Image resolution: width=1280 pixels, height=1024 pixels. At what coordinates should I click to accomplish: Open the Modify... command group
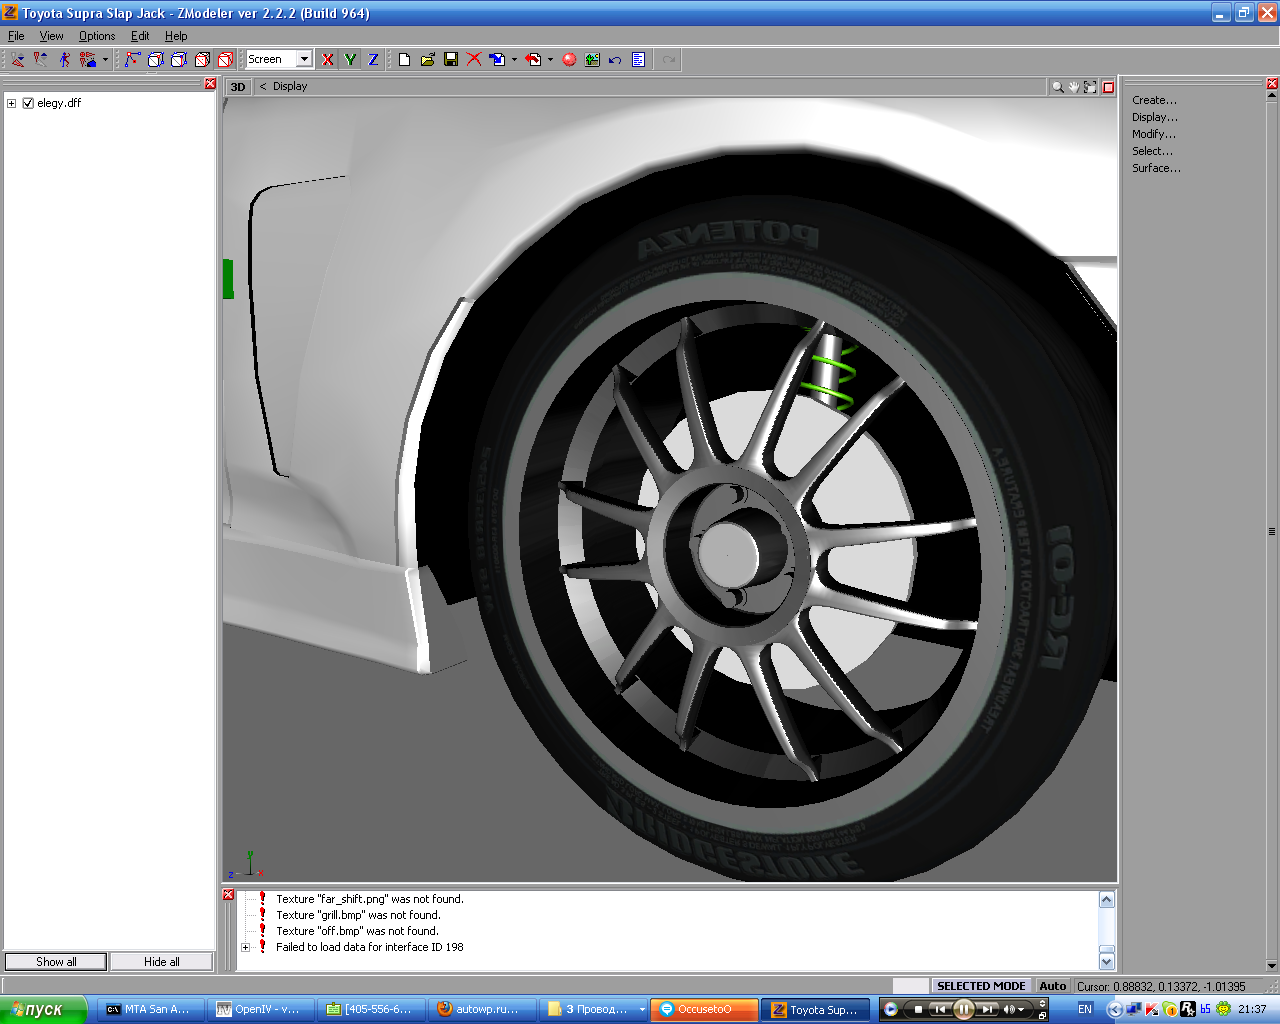point(1153,134)
